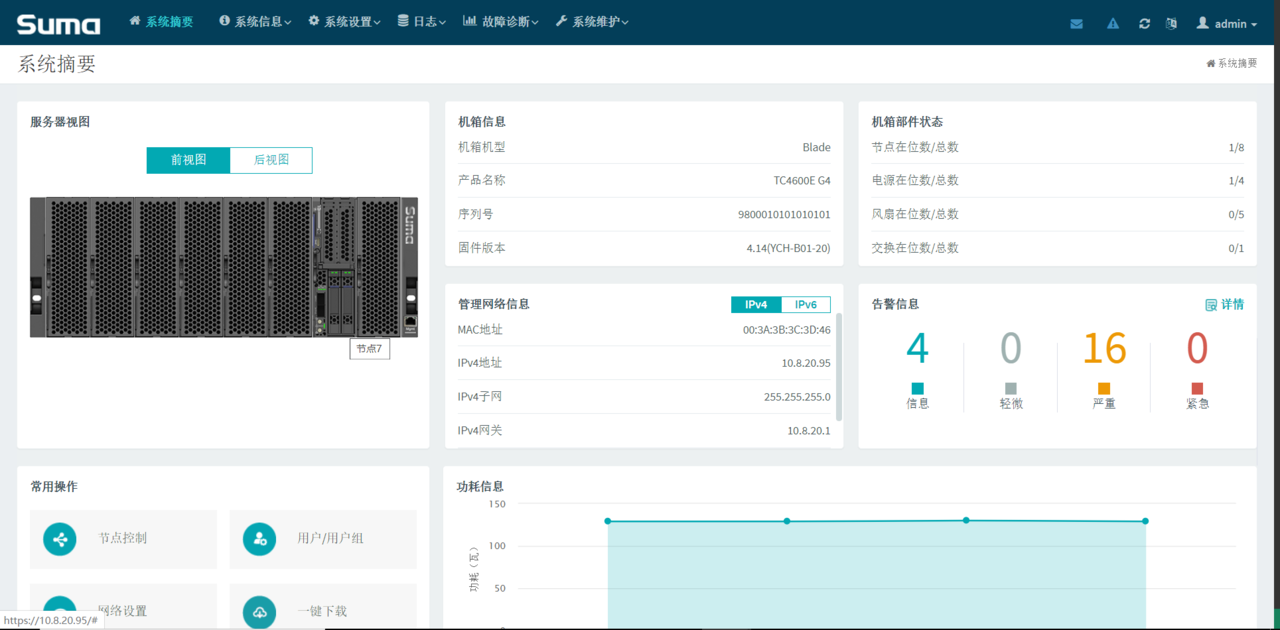Screen dimensions: 1280x630
Task: Expand the 故障诊断 dropdown menu
Action: [x=501, y=22]
